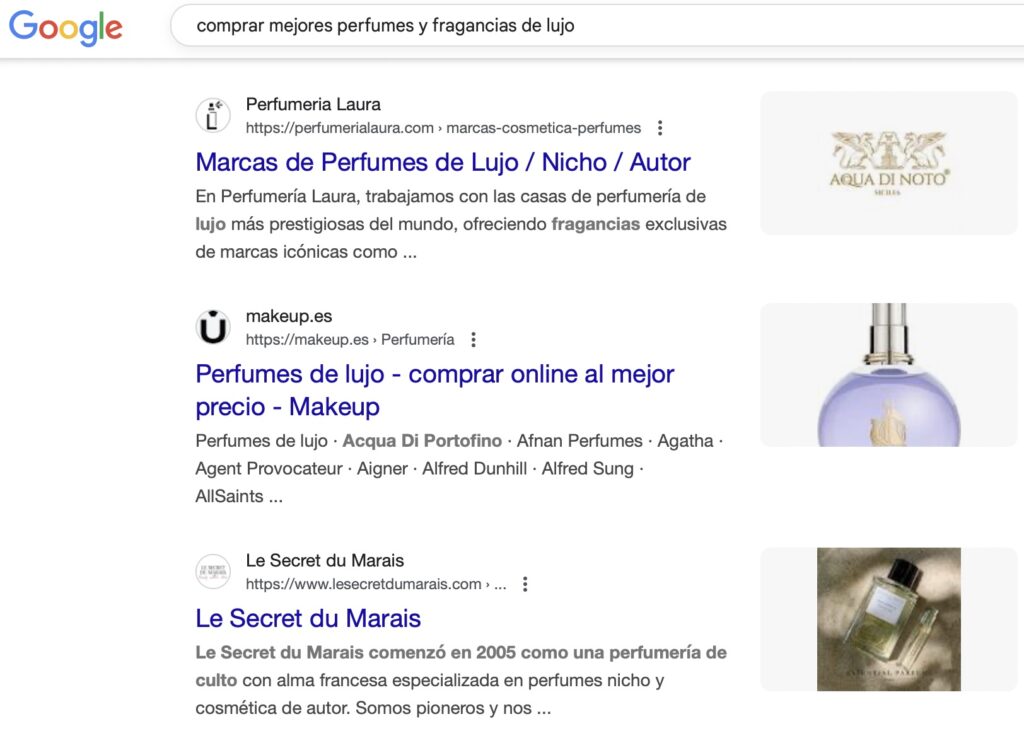Open Le Secret du Marais favicon icon
The image size is (1024, 736).
click(x=213, y=571)
